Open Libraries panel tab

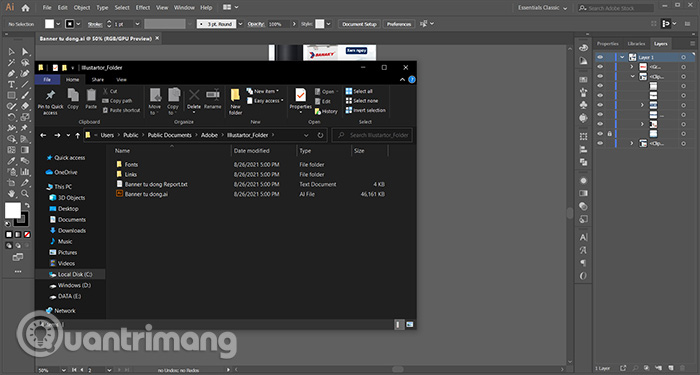pyautogui.click(x=636, y=44)
